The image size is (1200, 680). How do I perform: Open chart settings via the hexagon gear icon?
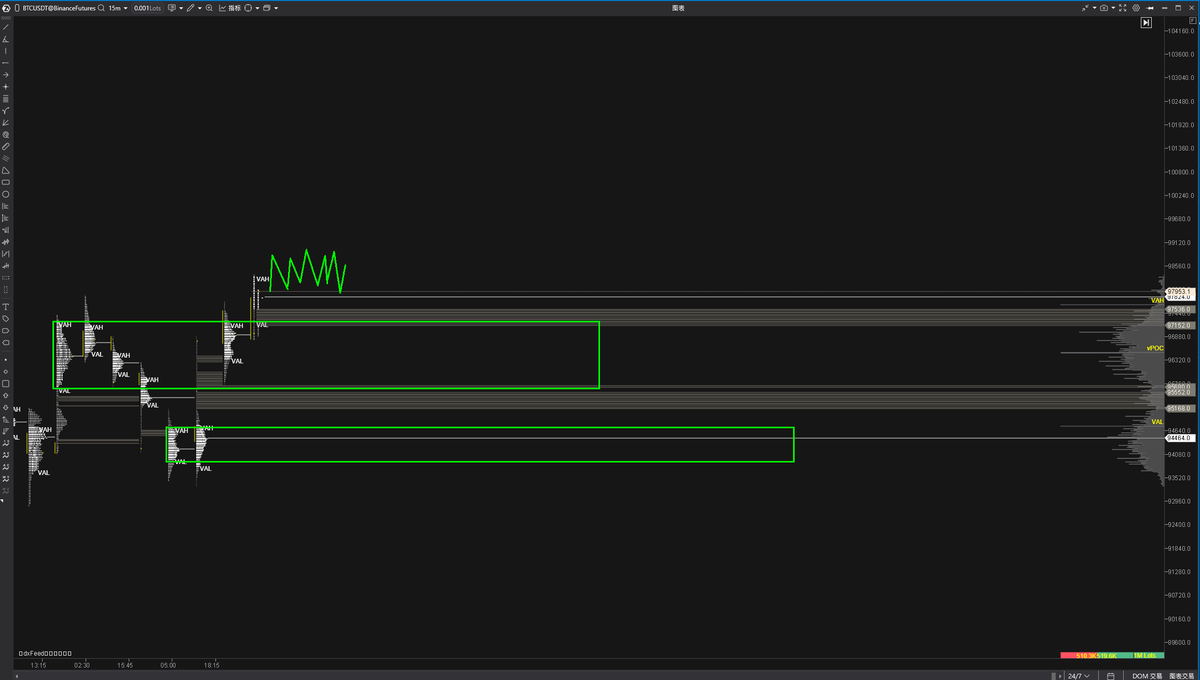[x=1136, y=8]
